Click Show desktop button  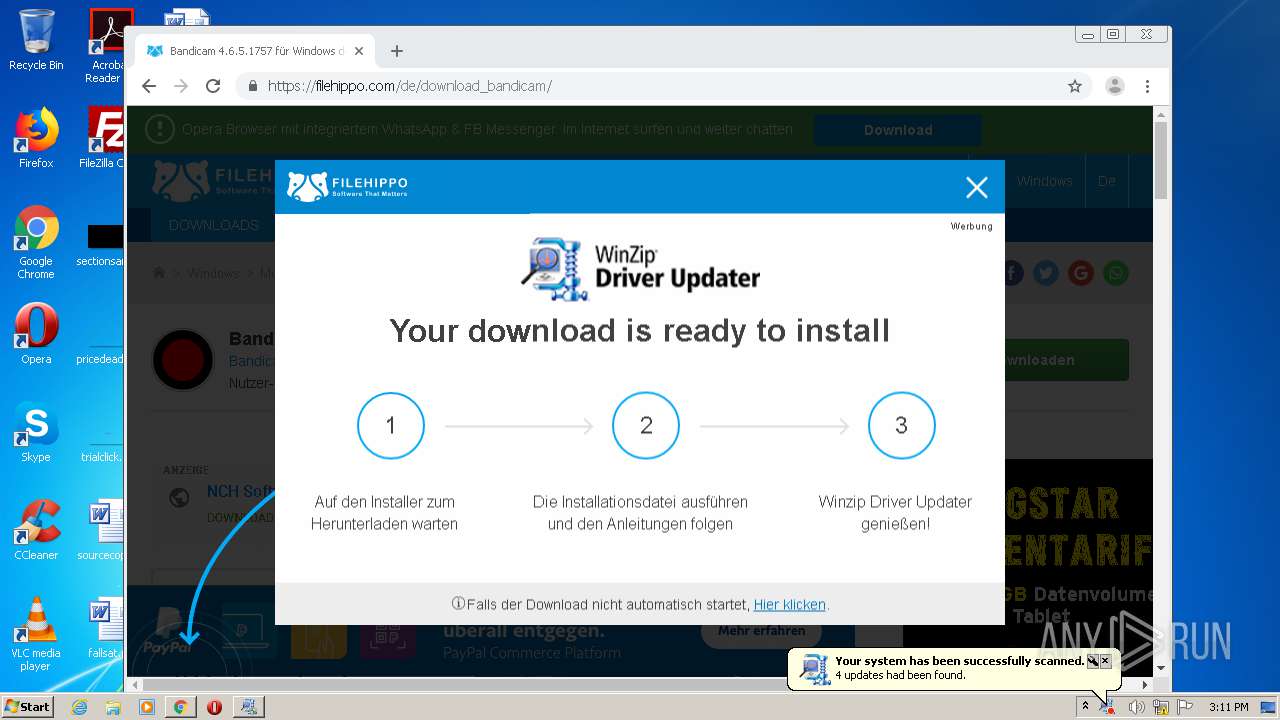click(x=1270, y=707)
